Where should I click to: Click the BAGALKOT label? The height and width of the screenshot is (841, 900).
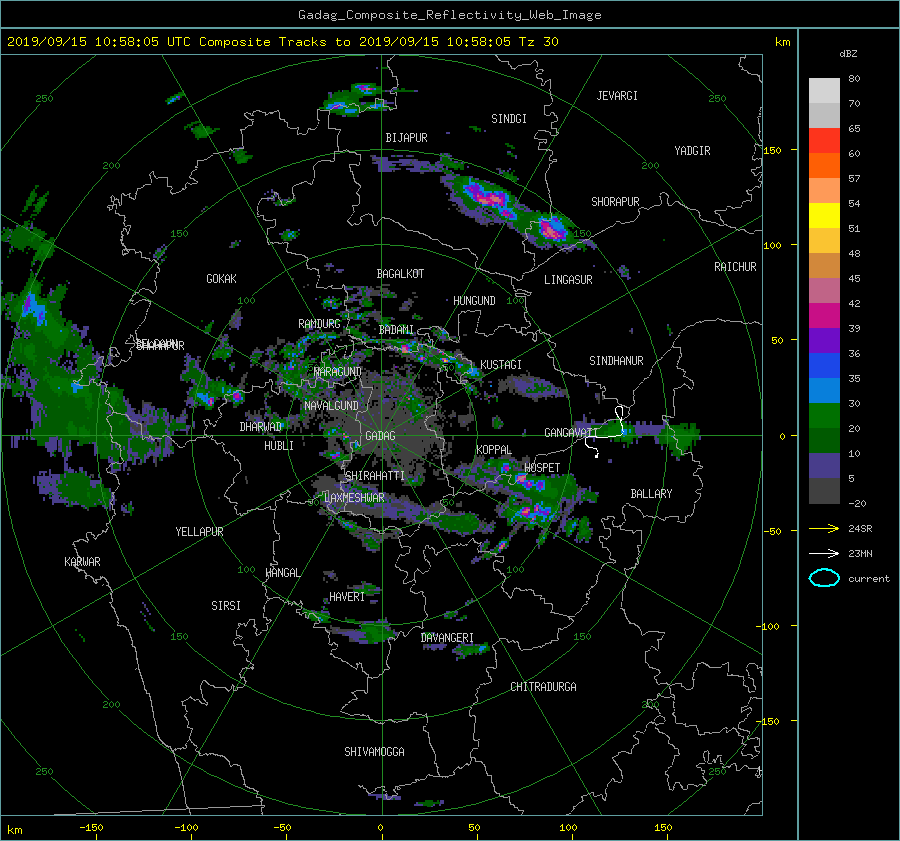400,274
